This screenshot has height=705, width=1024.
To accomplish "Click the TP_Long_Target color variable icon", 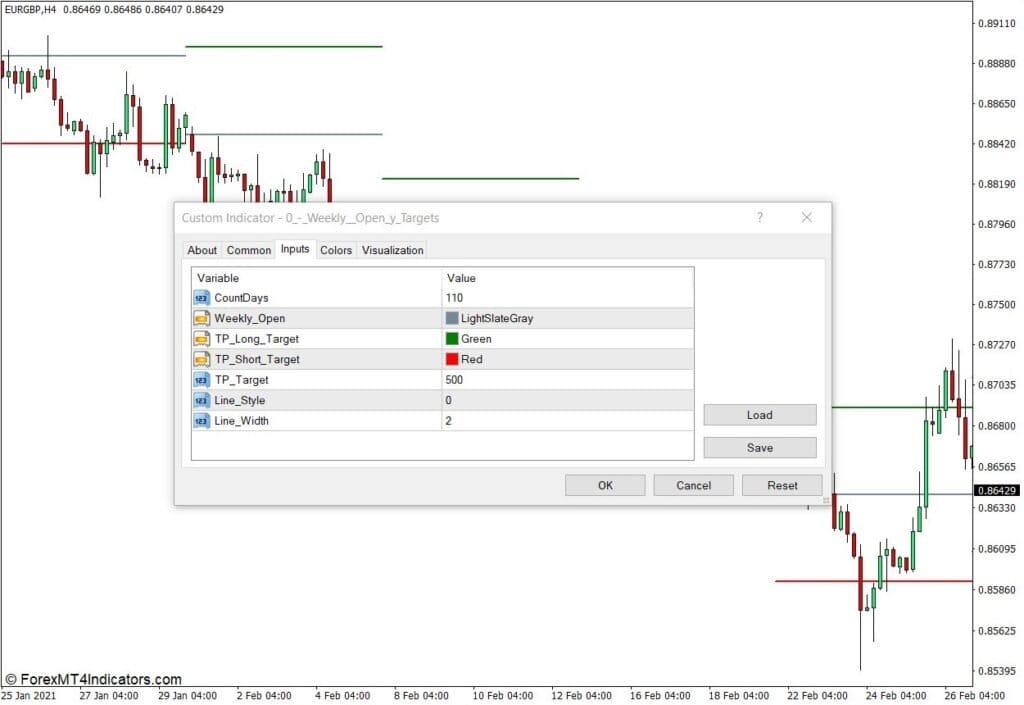I will tap(202, 339).
